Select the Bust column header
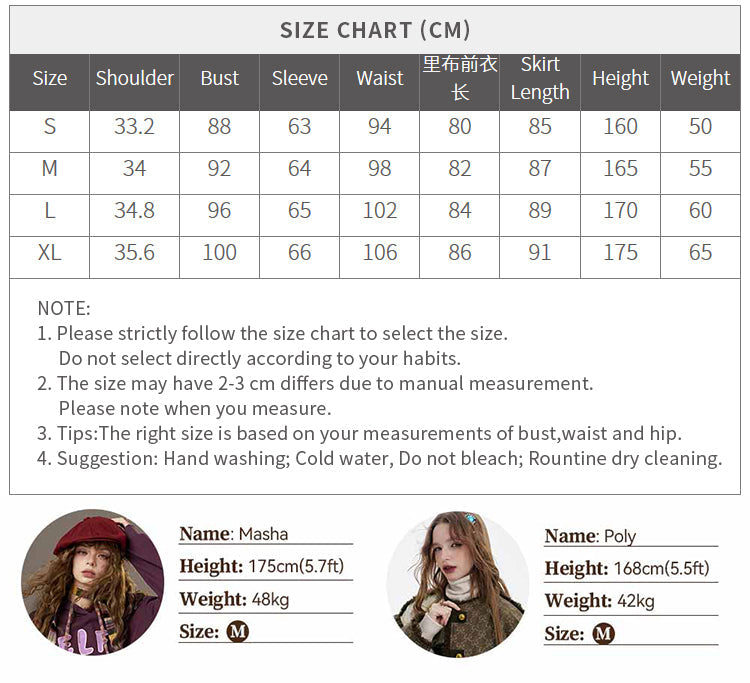This screenshot has width=750, height=683. (x=220, y=78)
